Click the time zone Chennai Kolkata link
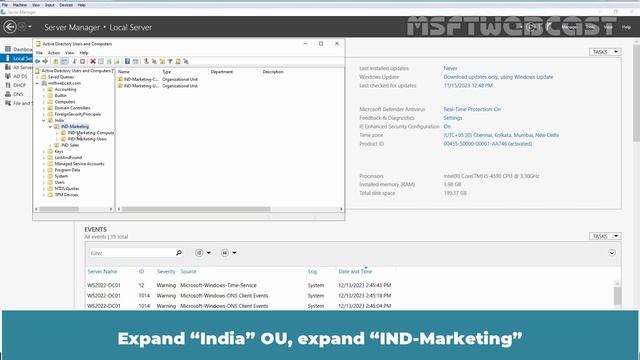Viewport: 640px width, 360px height. point(501,135)
